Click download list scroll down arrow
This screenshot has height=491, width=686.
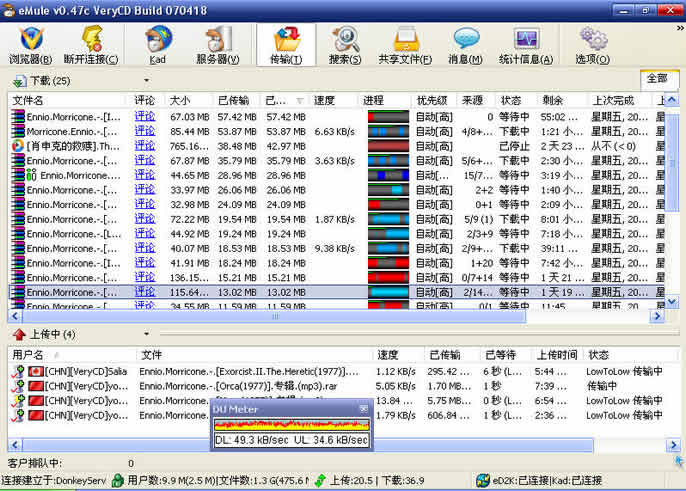tap(672, 301)
